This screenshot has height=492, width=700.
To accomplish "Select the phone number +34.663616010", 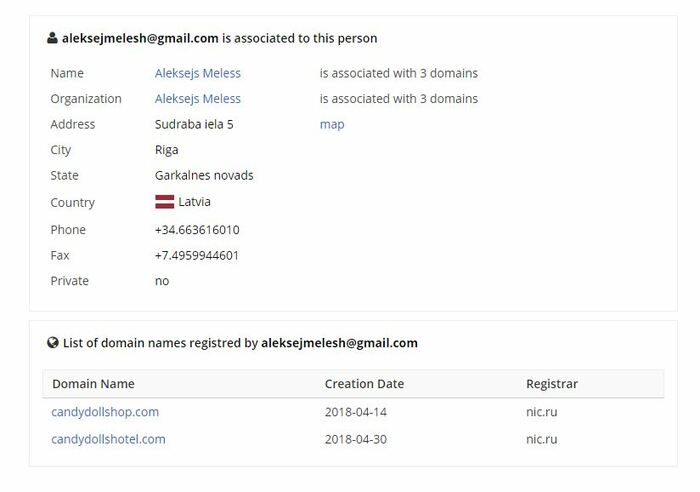I will coord(197,230).
